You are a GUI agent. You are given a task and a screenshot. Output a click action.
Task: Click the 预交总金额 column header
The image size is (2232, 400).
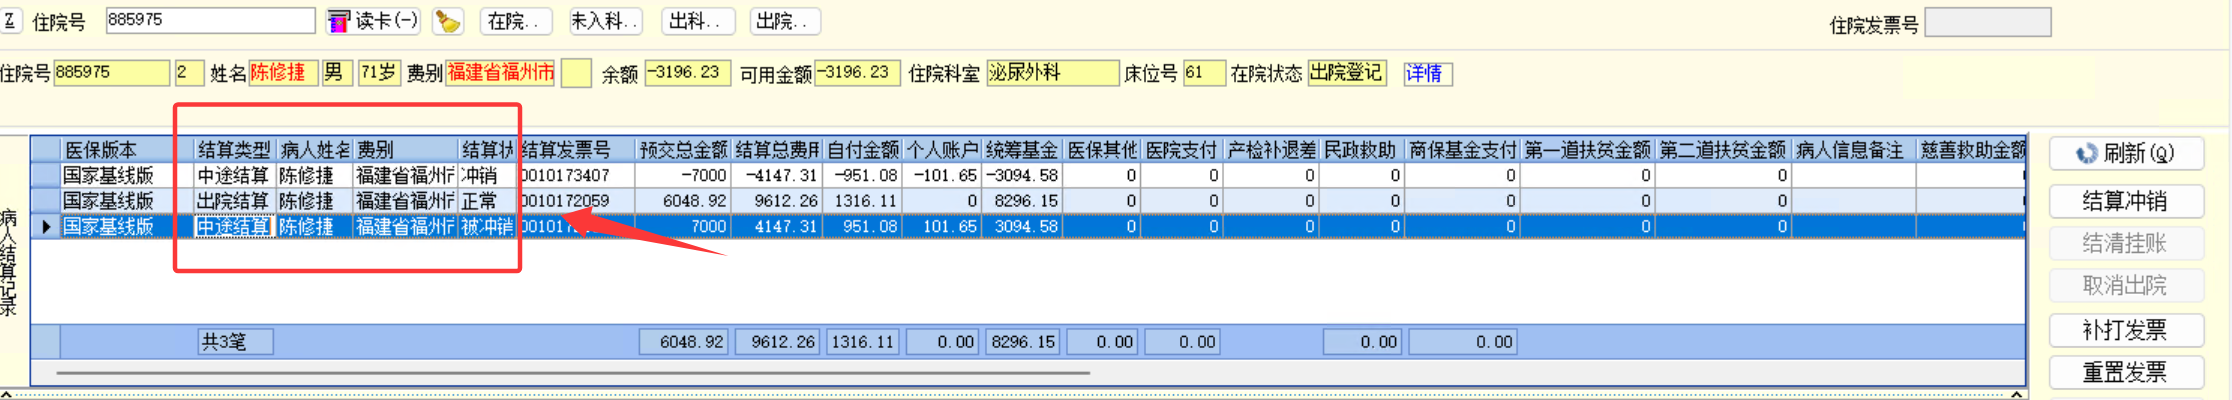pos(684,150)
